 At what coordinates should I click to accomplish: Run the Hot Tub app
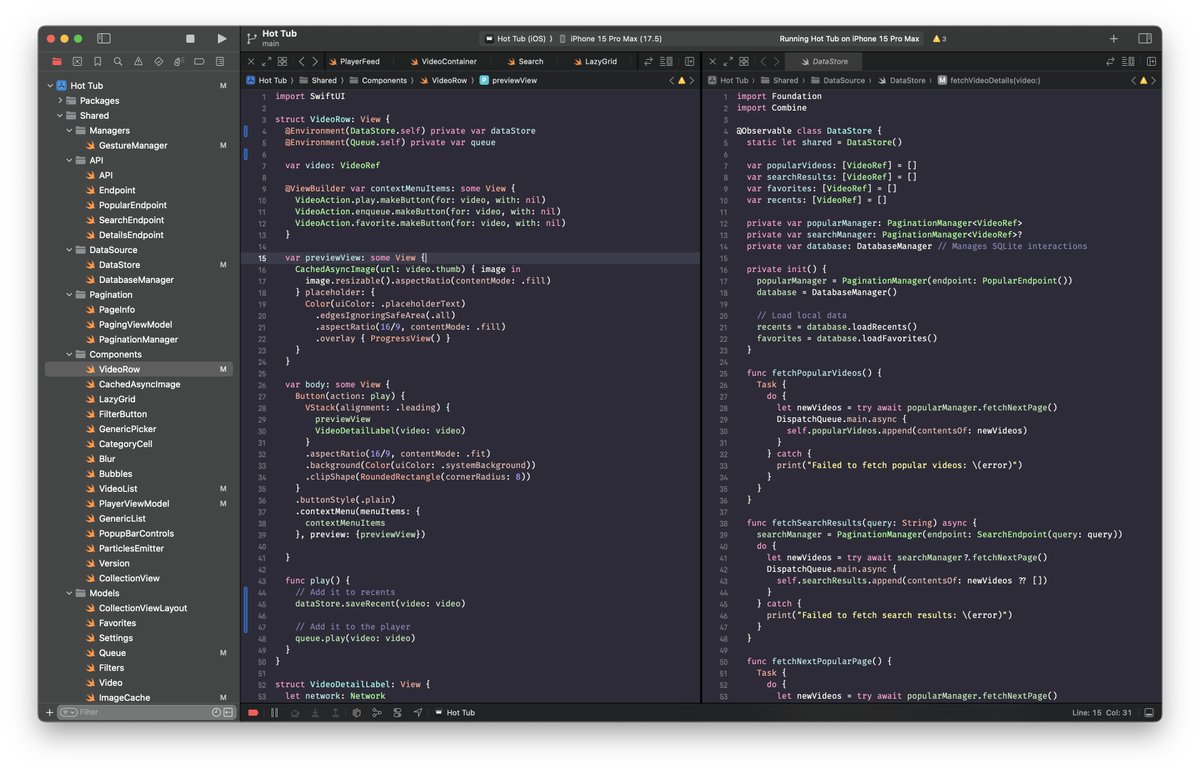(222, 38)
